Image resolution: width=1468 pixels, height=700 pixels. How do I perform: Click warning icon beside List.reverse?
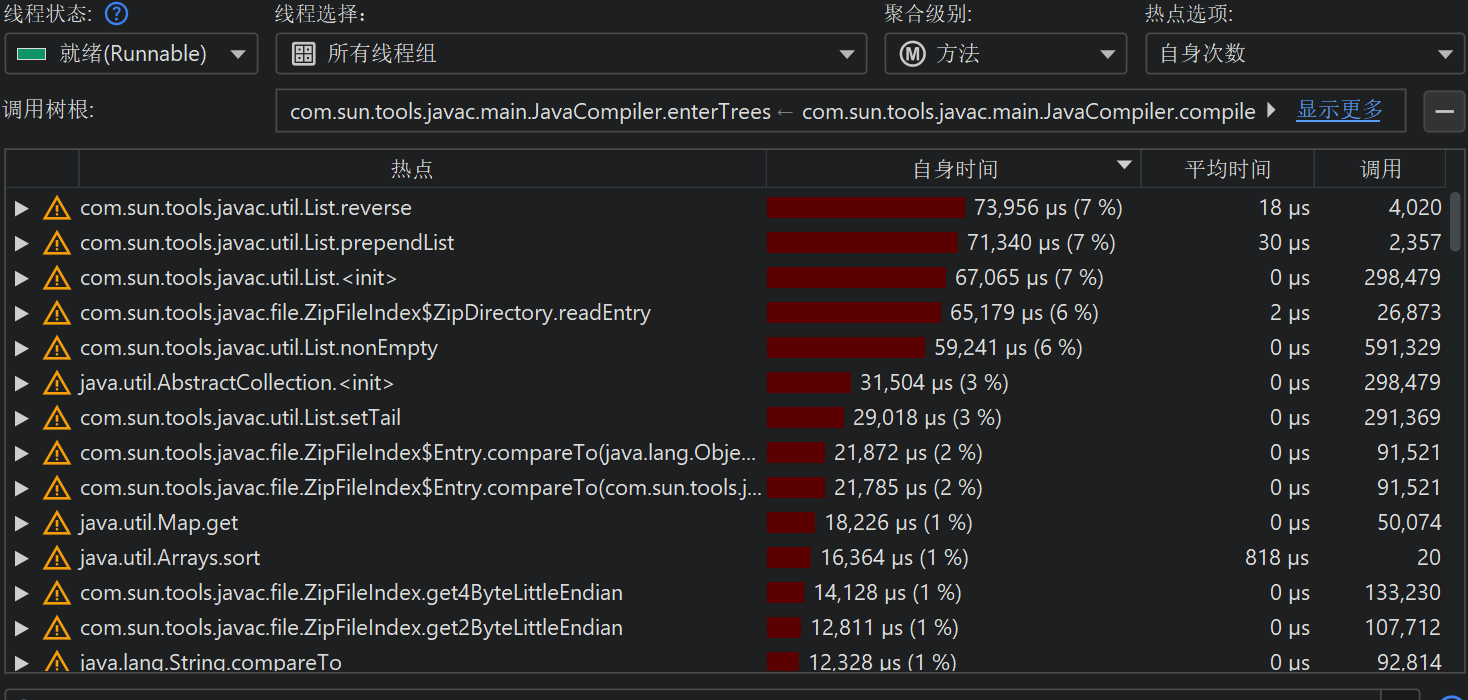[x=56, y=208]
